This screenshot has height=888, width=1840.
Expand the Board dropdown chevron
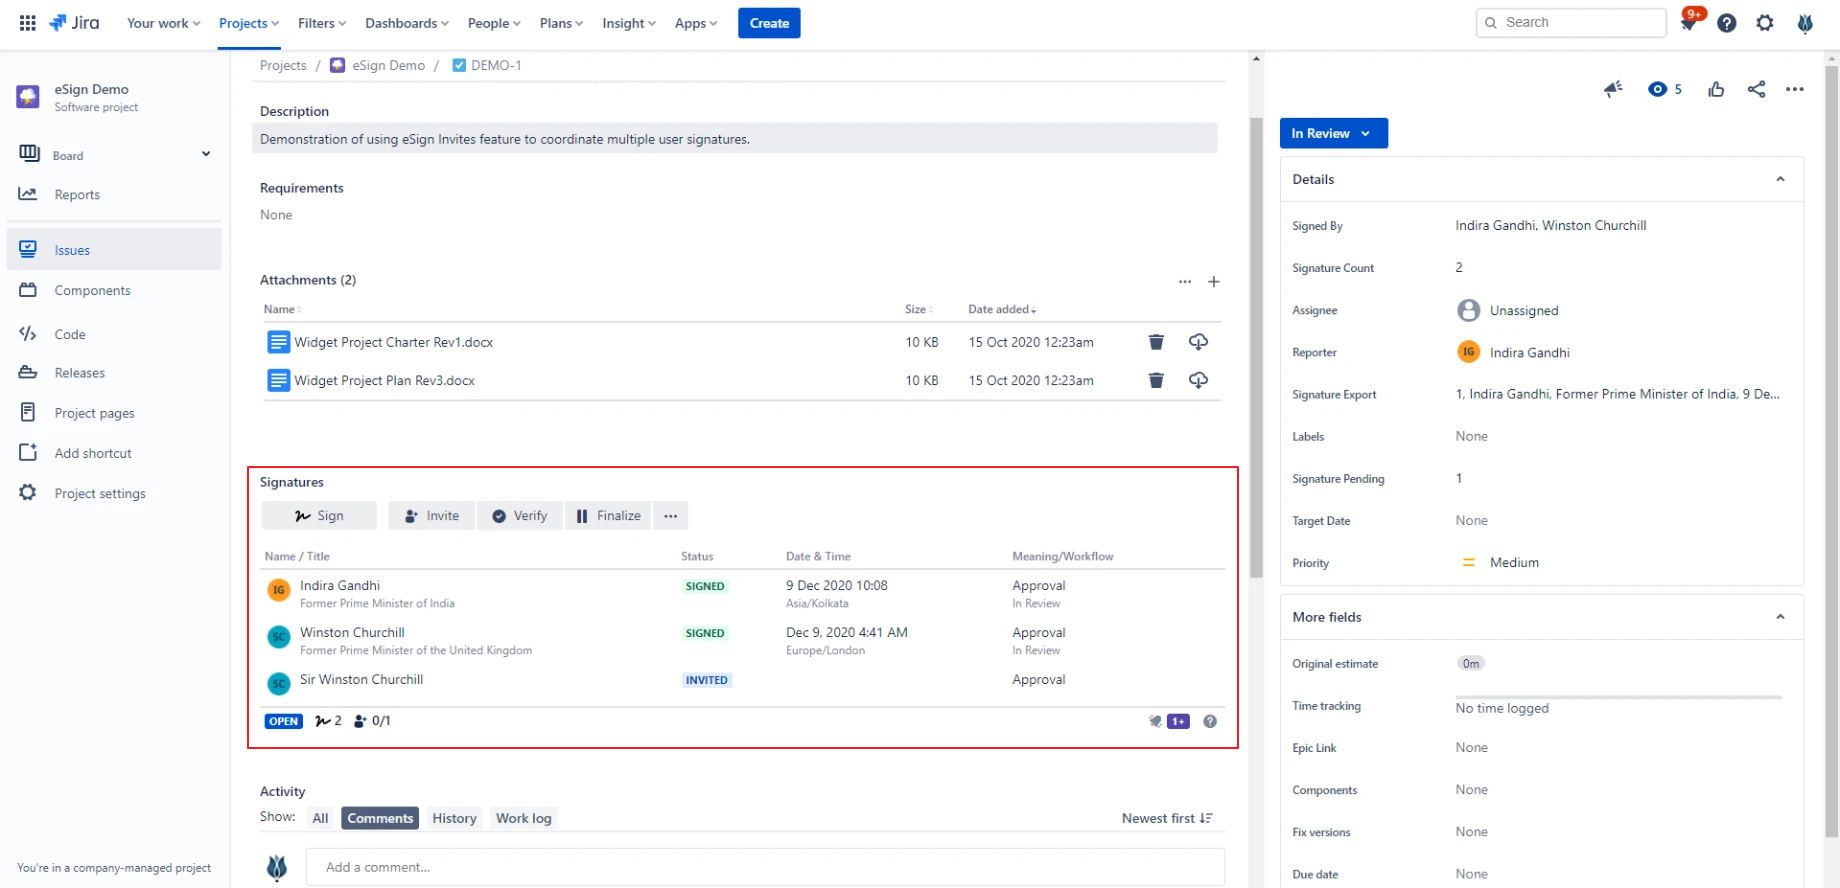(x=206, y=154)
